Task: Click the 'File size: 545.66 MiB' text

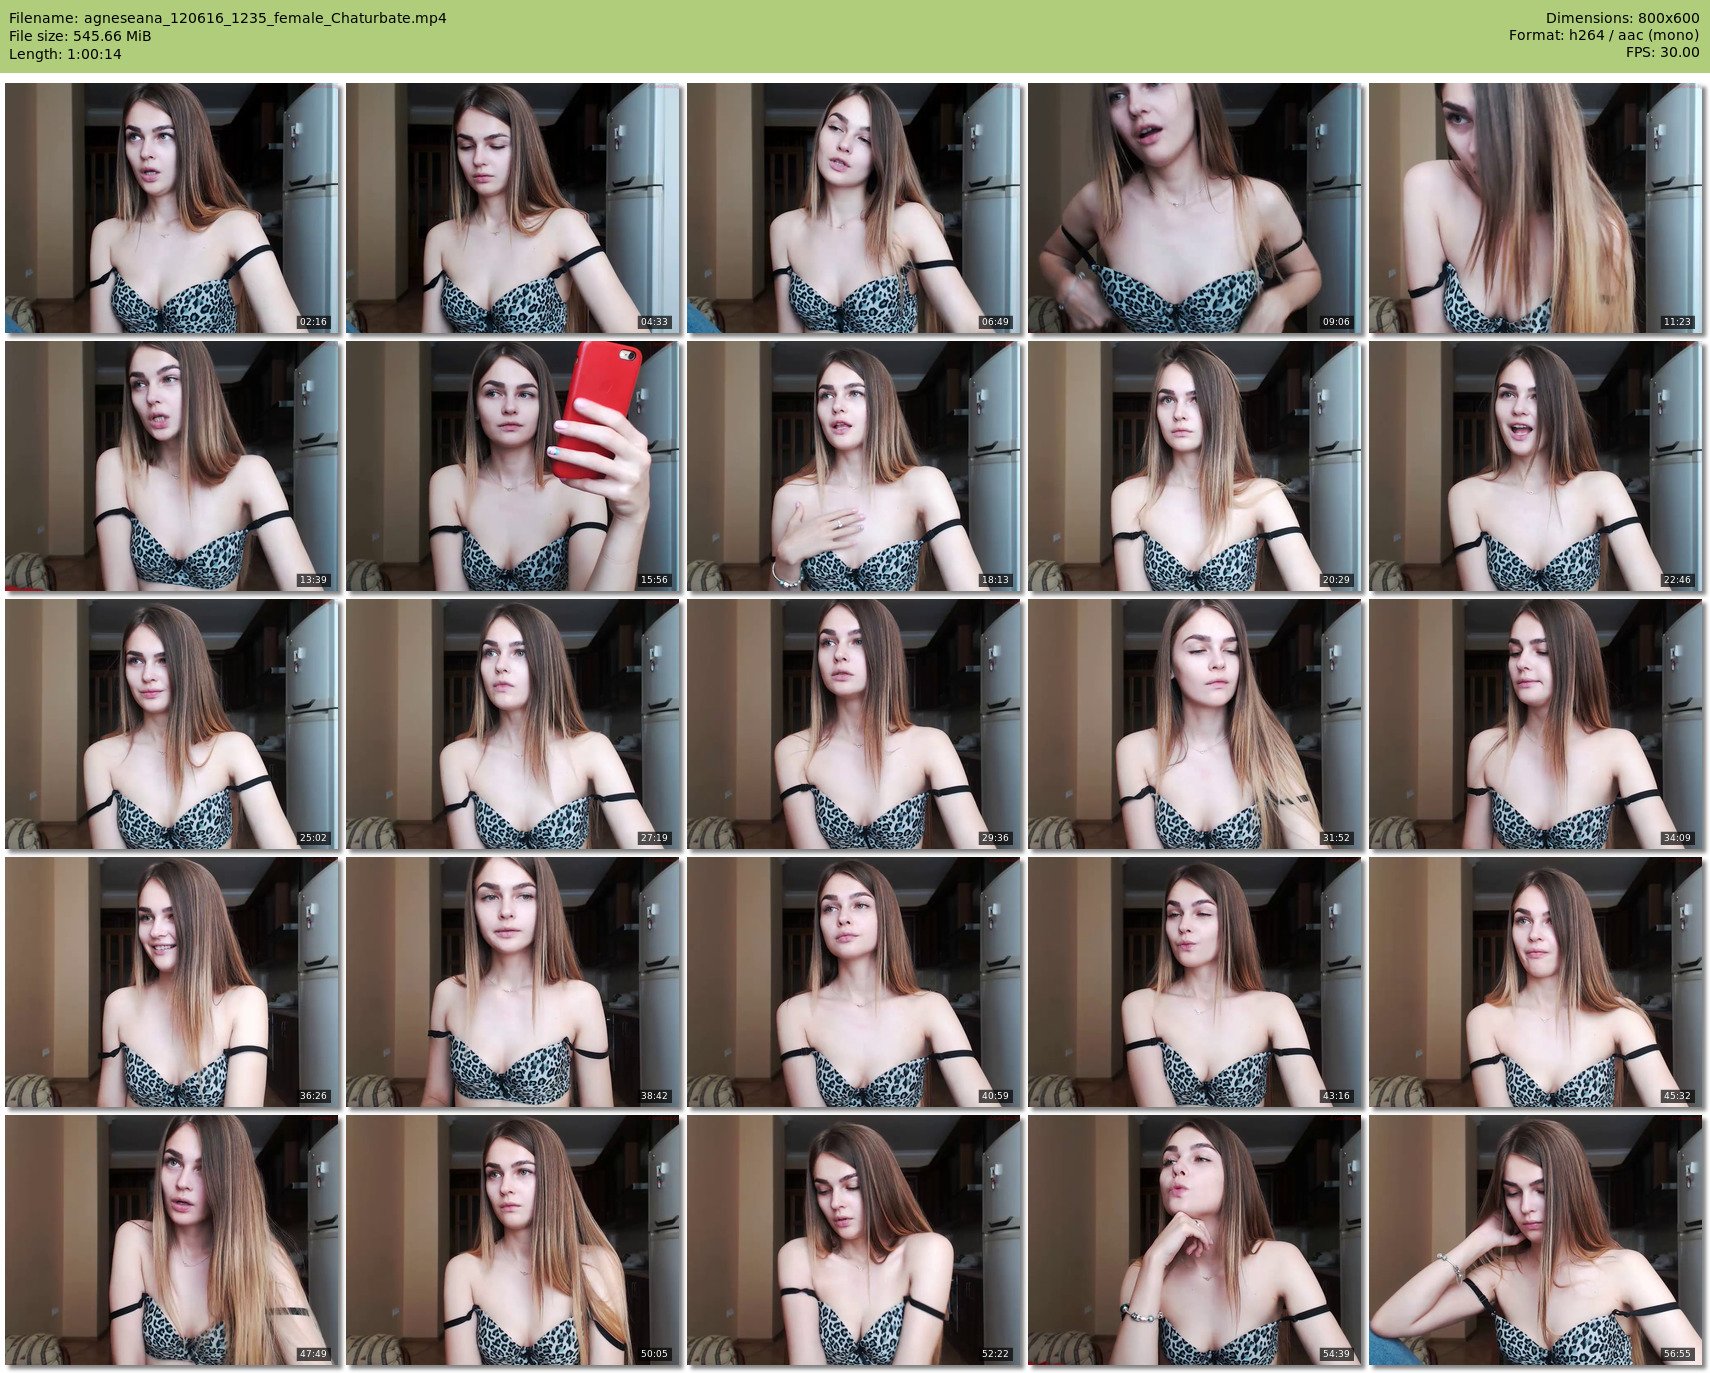Action: [80, 36]
